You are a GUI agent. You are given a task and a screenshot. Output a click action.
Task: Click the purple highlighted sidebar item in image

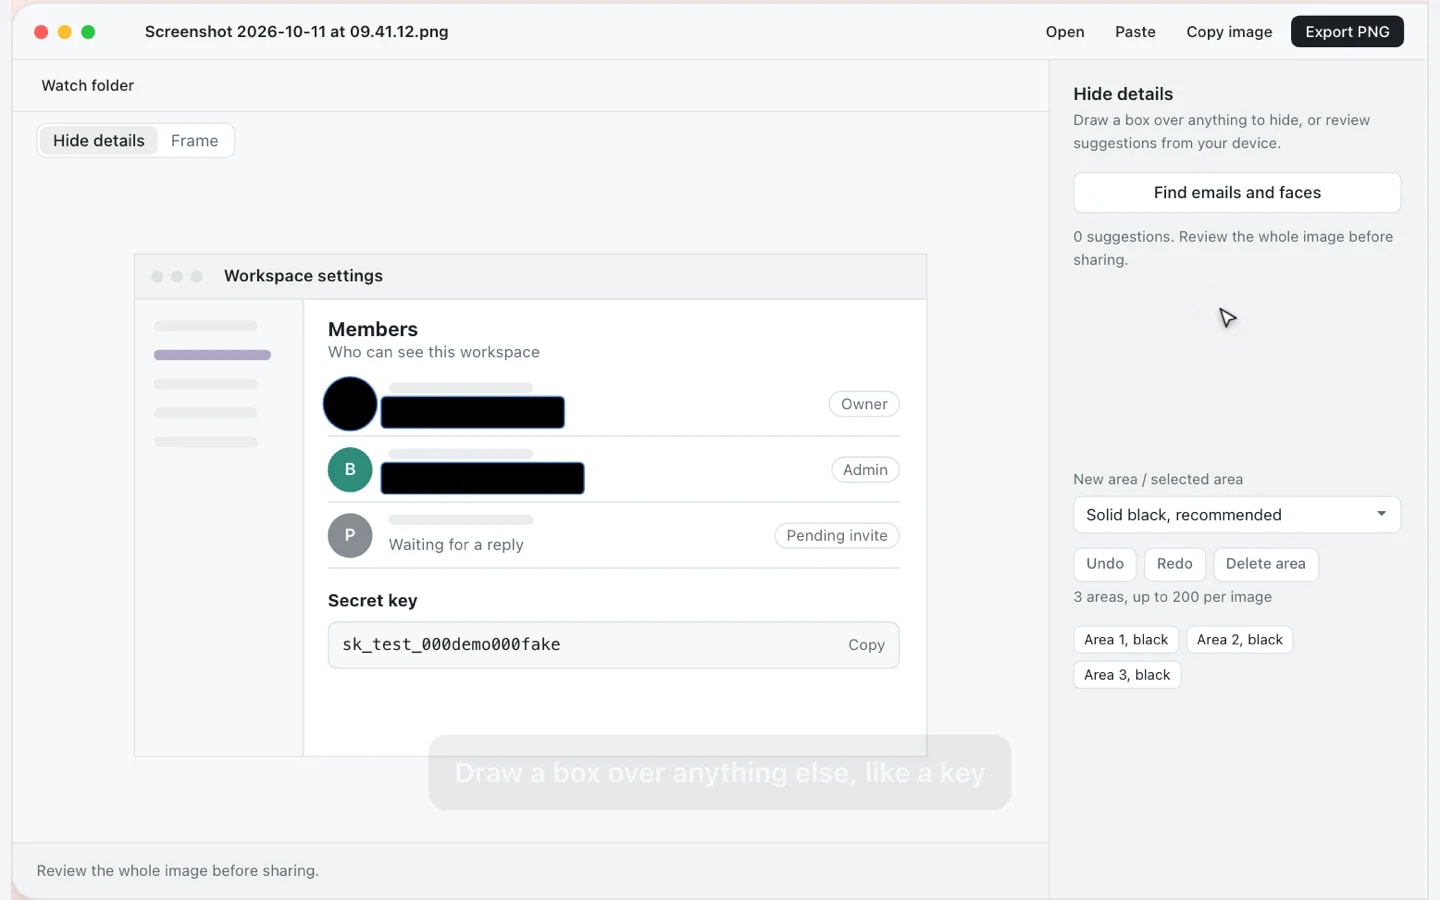[x=212, y=355]
